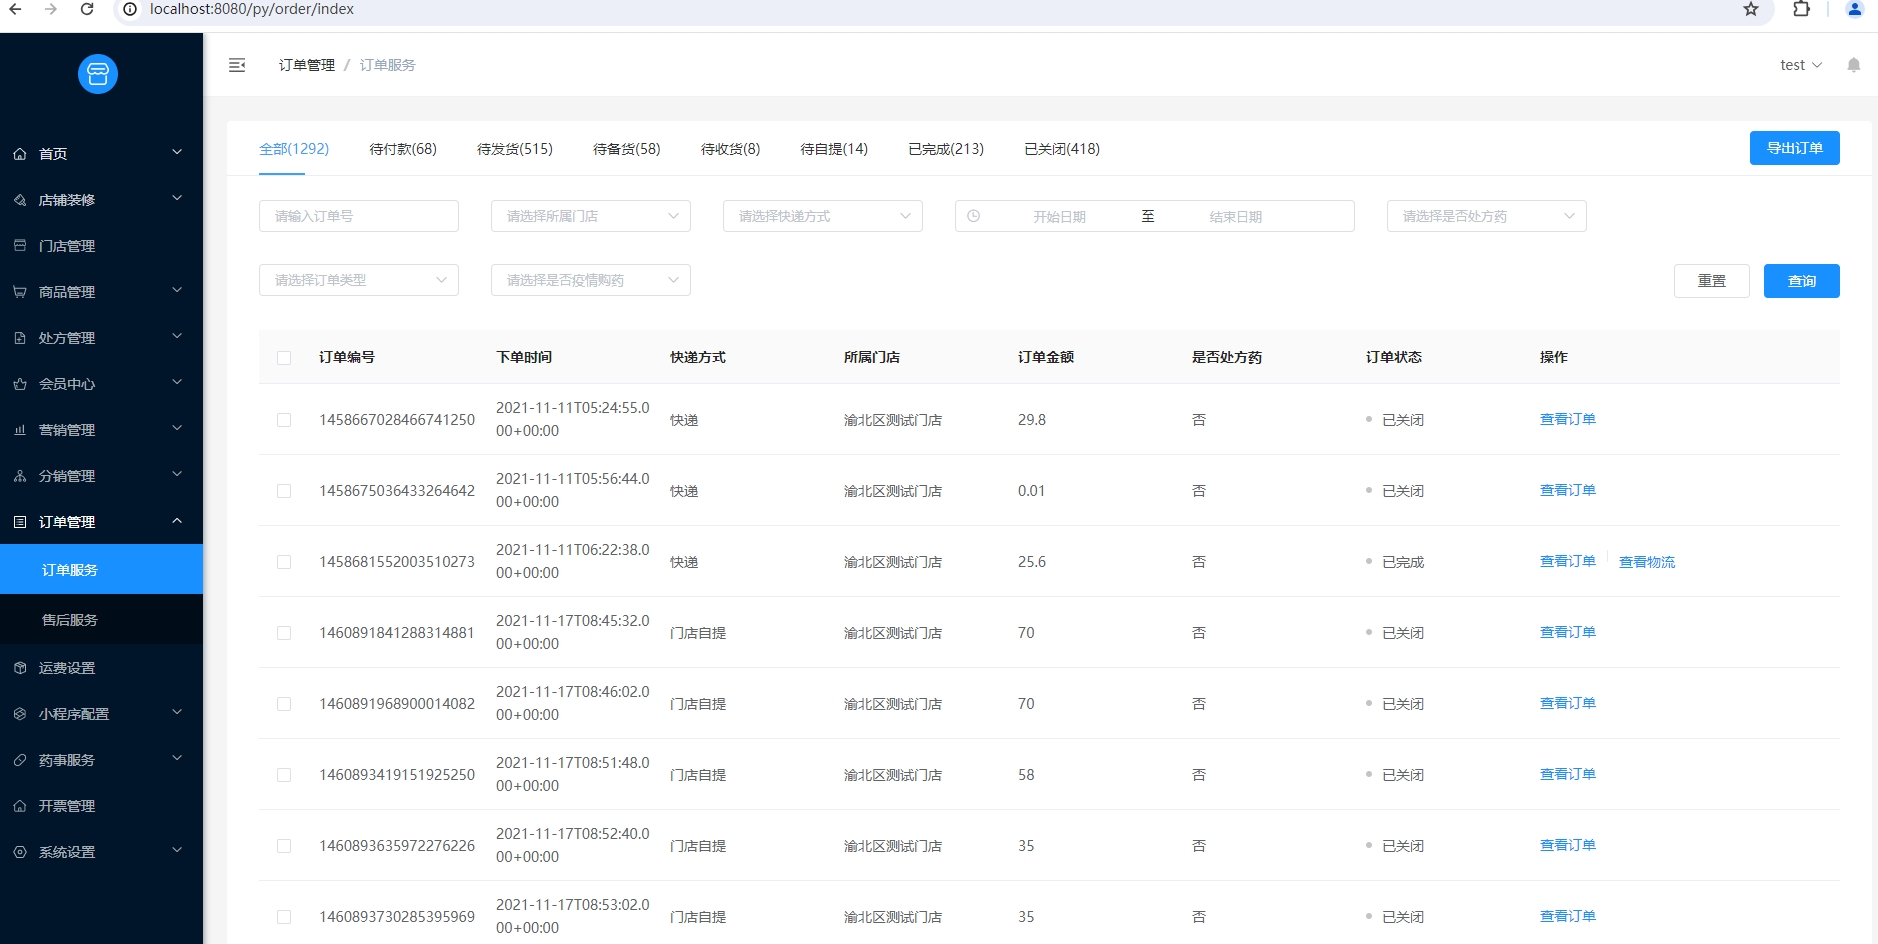Click the 开始日期 start date field
This screenshot has width=1878, height=944.
[x=1060, y=217]
